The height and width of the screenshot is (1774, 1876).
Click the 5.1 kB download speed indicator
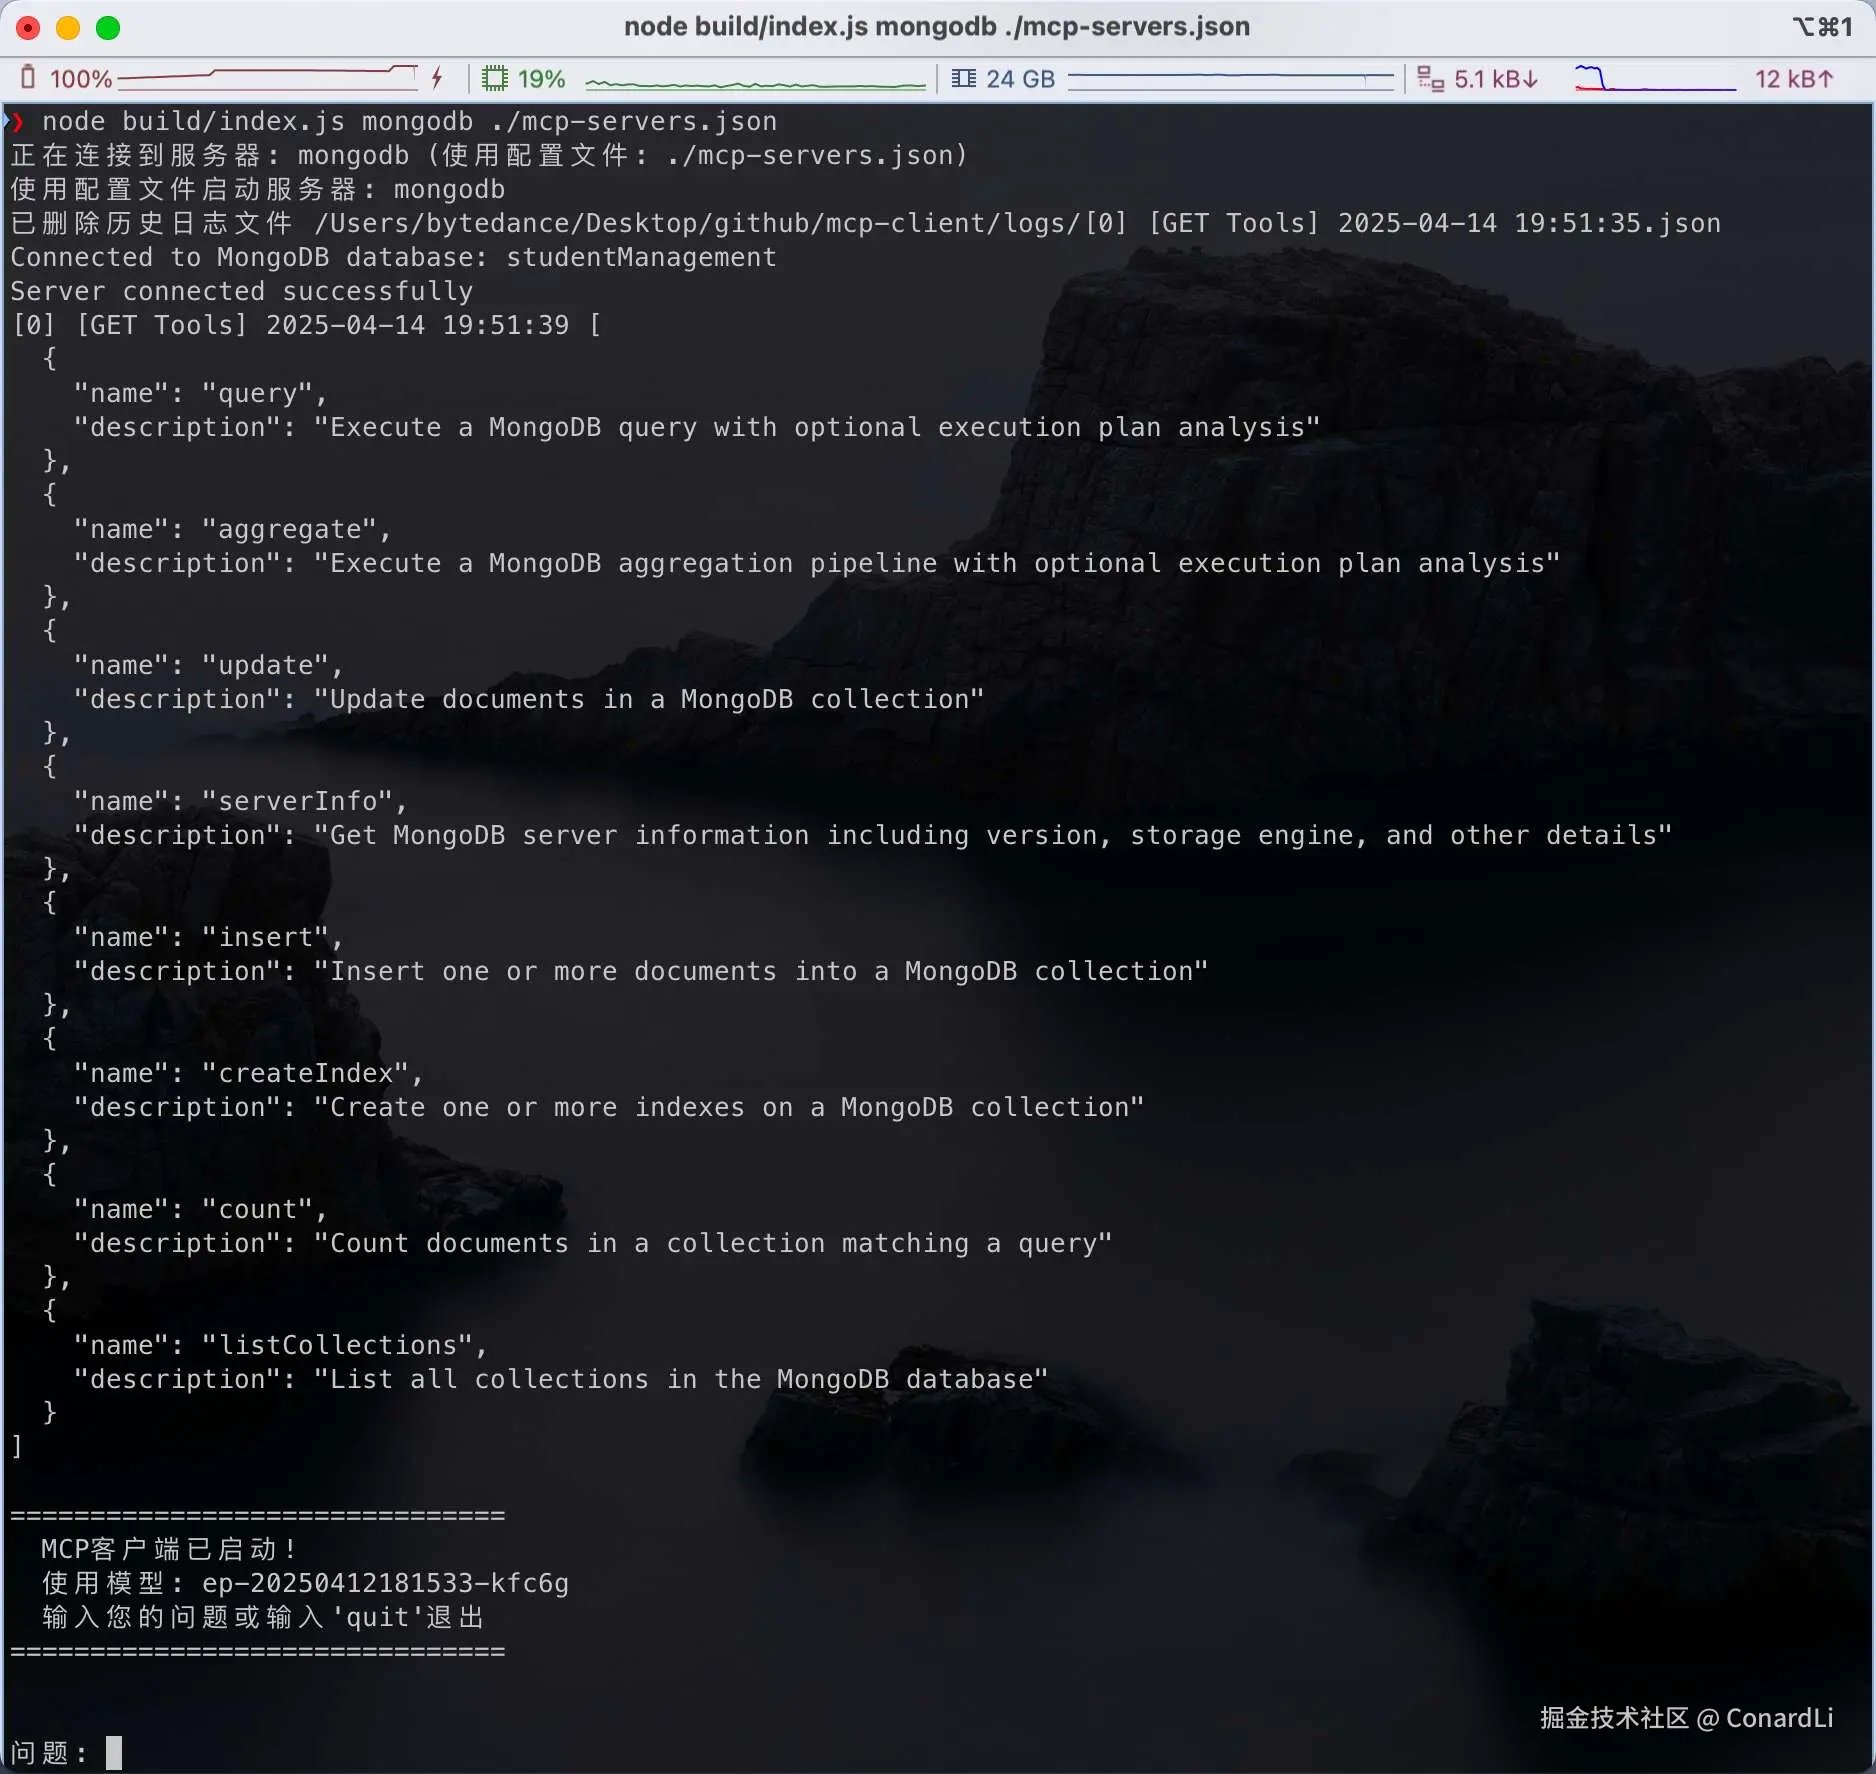[x=1495, y=79]
